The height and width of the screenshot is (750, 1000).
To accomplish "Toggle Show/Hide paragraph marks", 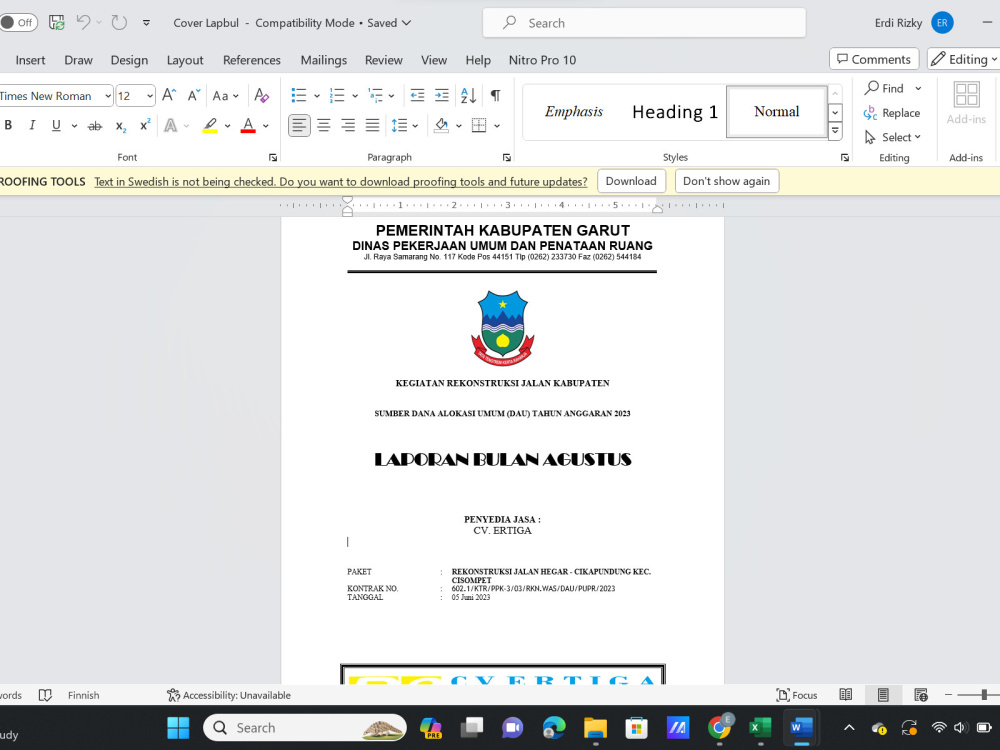I will [495, 96].
